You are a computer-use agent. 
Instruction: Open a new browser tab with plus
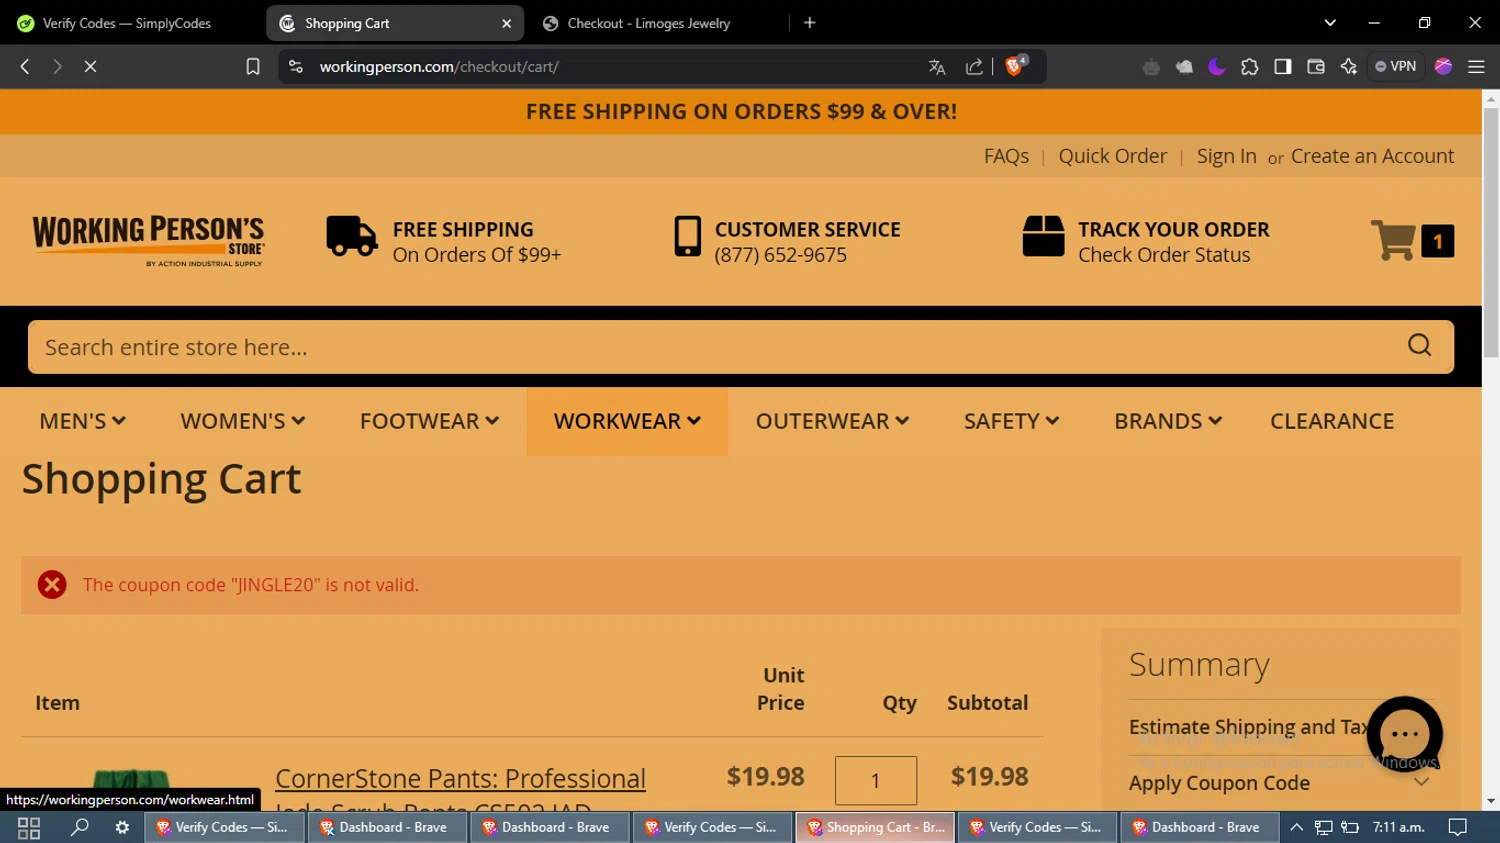[810, 22]
